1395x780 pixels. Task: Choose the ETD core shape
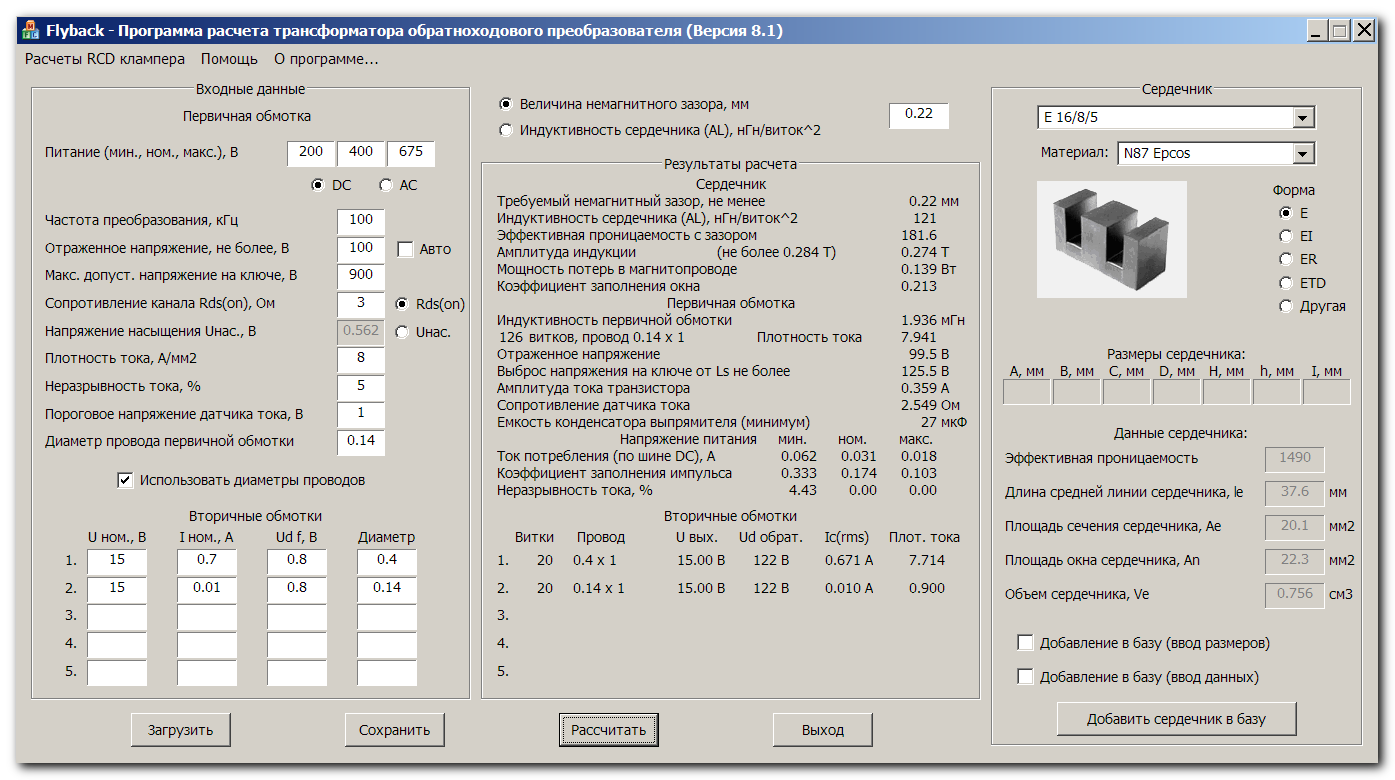1286,283
